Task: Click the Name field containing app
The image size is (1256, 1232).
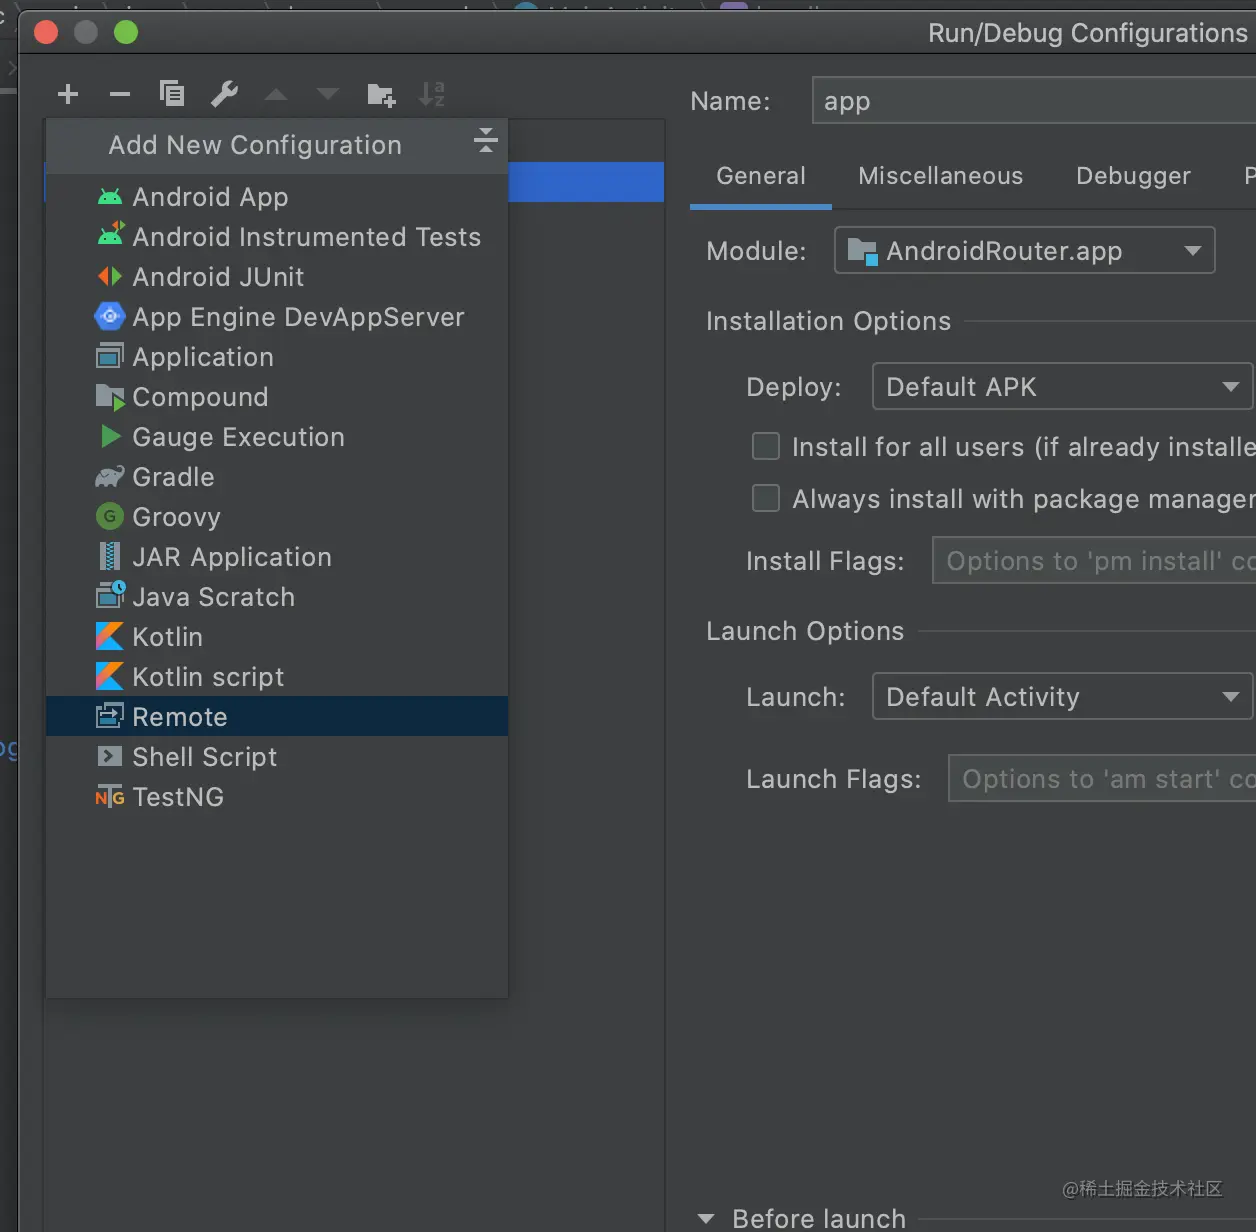Action: 1034,100
